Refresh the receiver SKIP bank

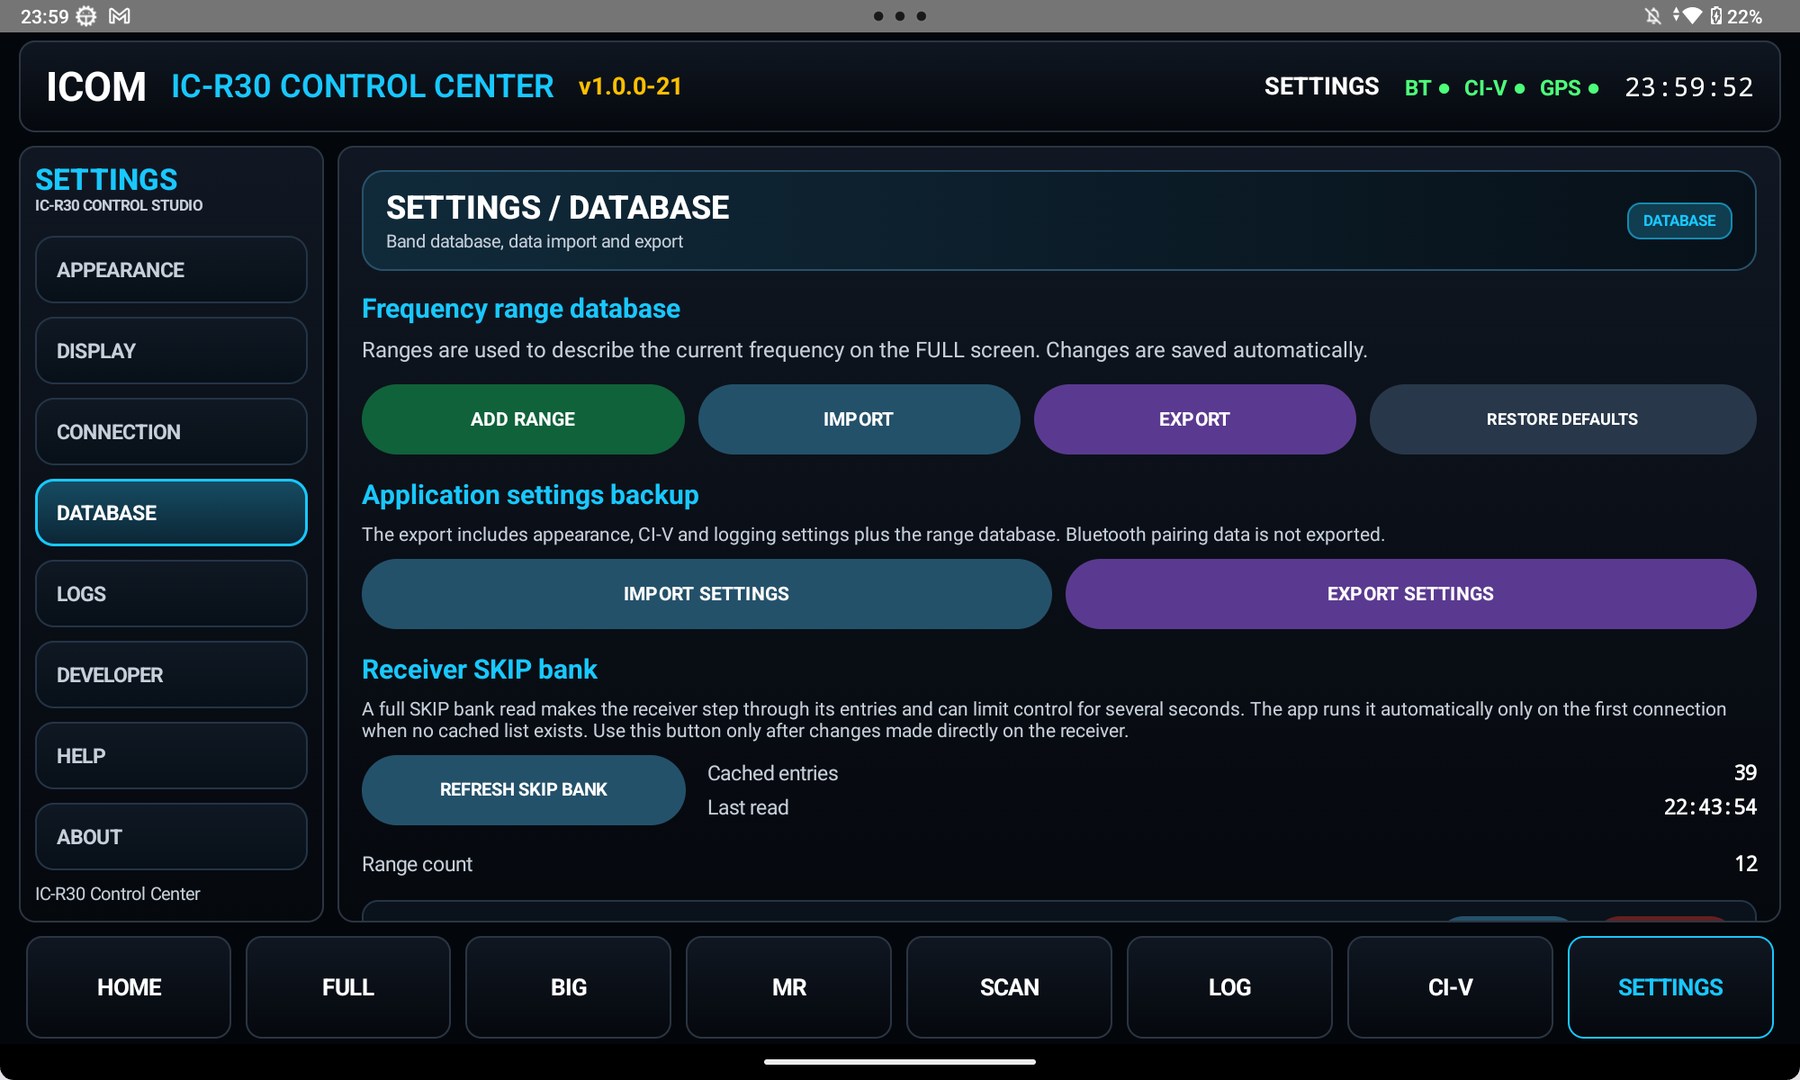[x=524, y=790]
